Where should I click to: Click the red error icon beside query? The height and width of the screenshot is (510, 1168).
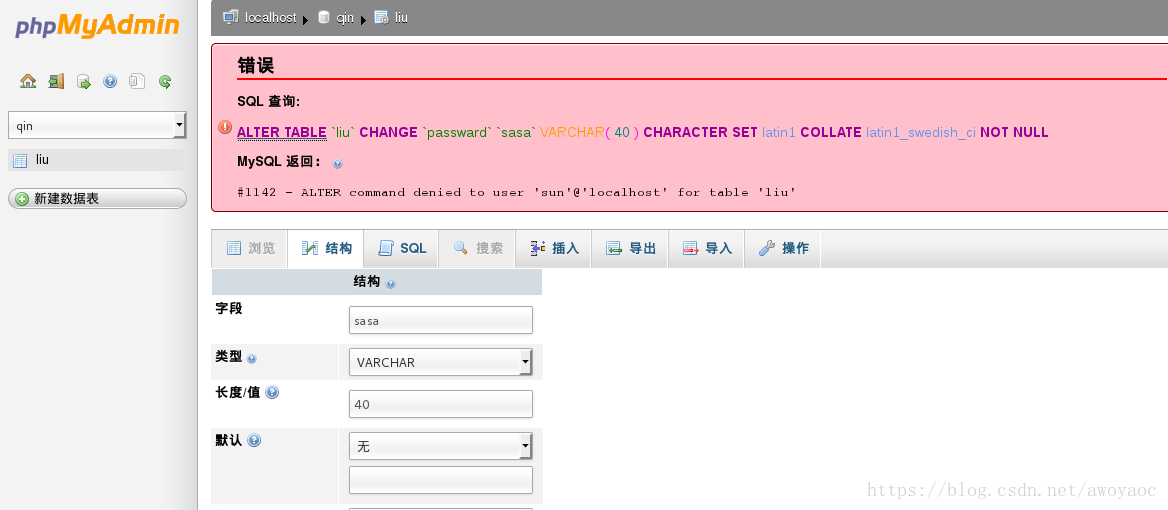[225, 127]
